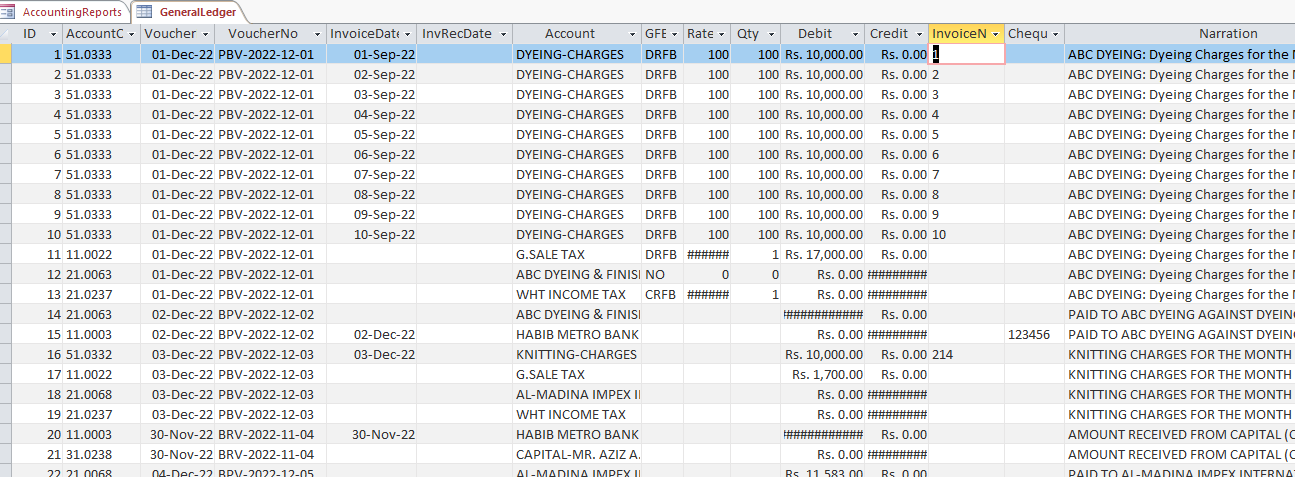The height and width of the screenshot is (477, 1295).
Task: Click the InvoiceN cell showing '214'
Action: click(x=967, y=354)
